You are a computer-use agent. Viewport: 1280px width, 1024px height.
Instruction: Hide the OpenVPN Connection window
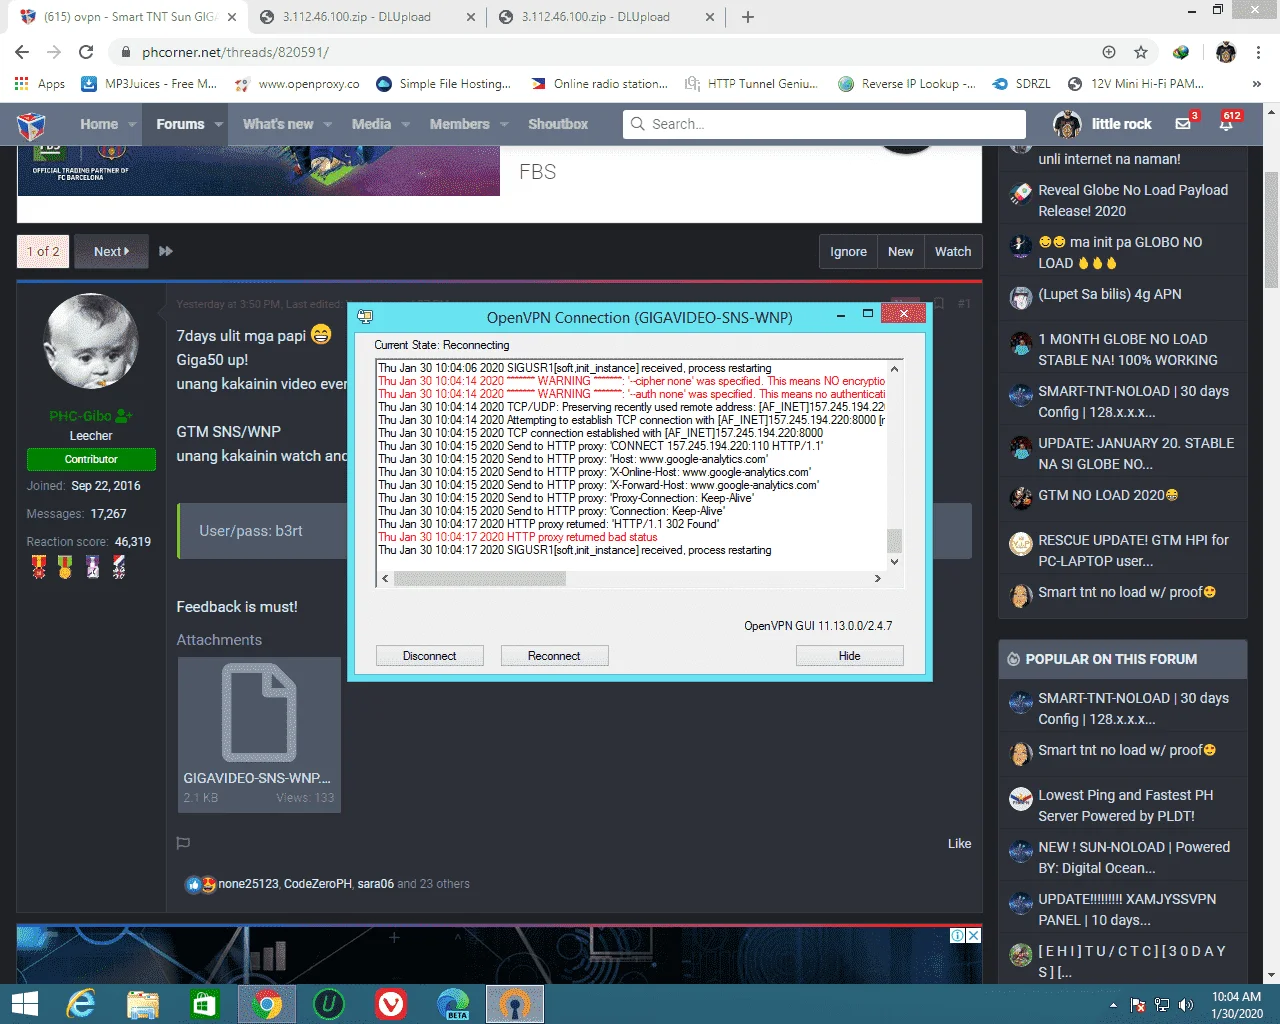849,656
